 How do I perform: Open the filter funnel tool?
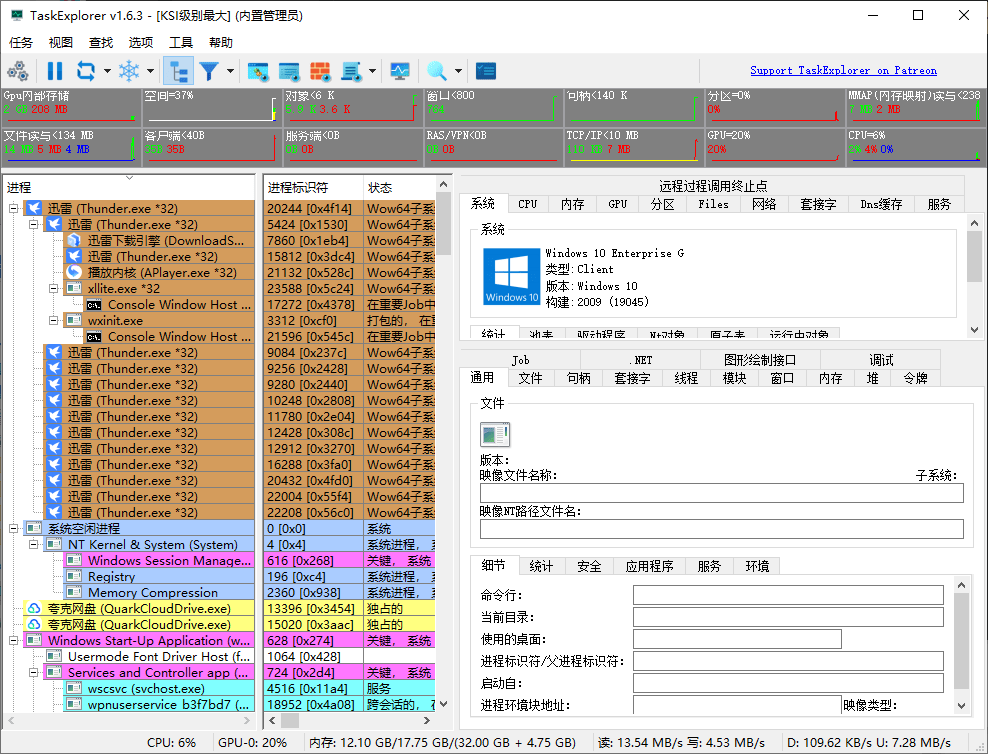(x=210, y=71)
